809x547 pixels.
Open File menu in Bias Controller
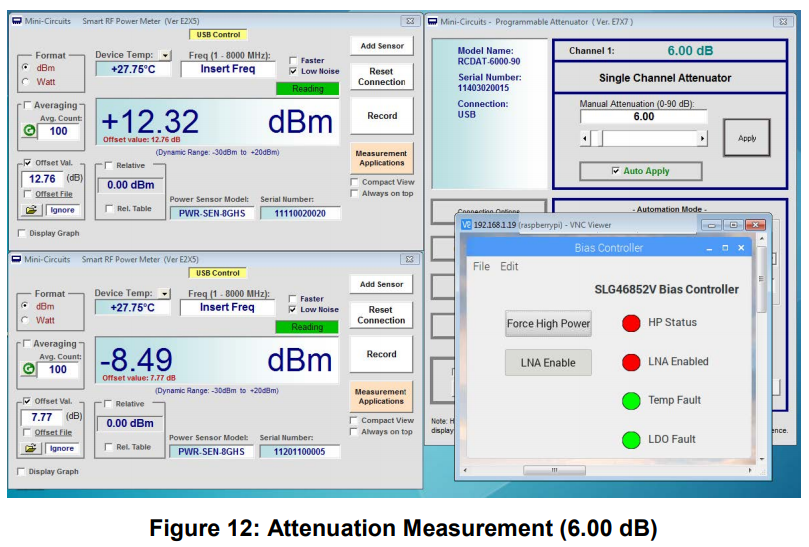point(481,267)
